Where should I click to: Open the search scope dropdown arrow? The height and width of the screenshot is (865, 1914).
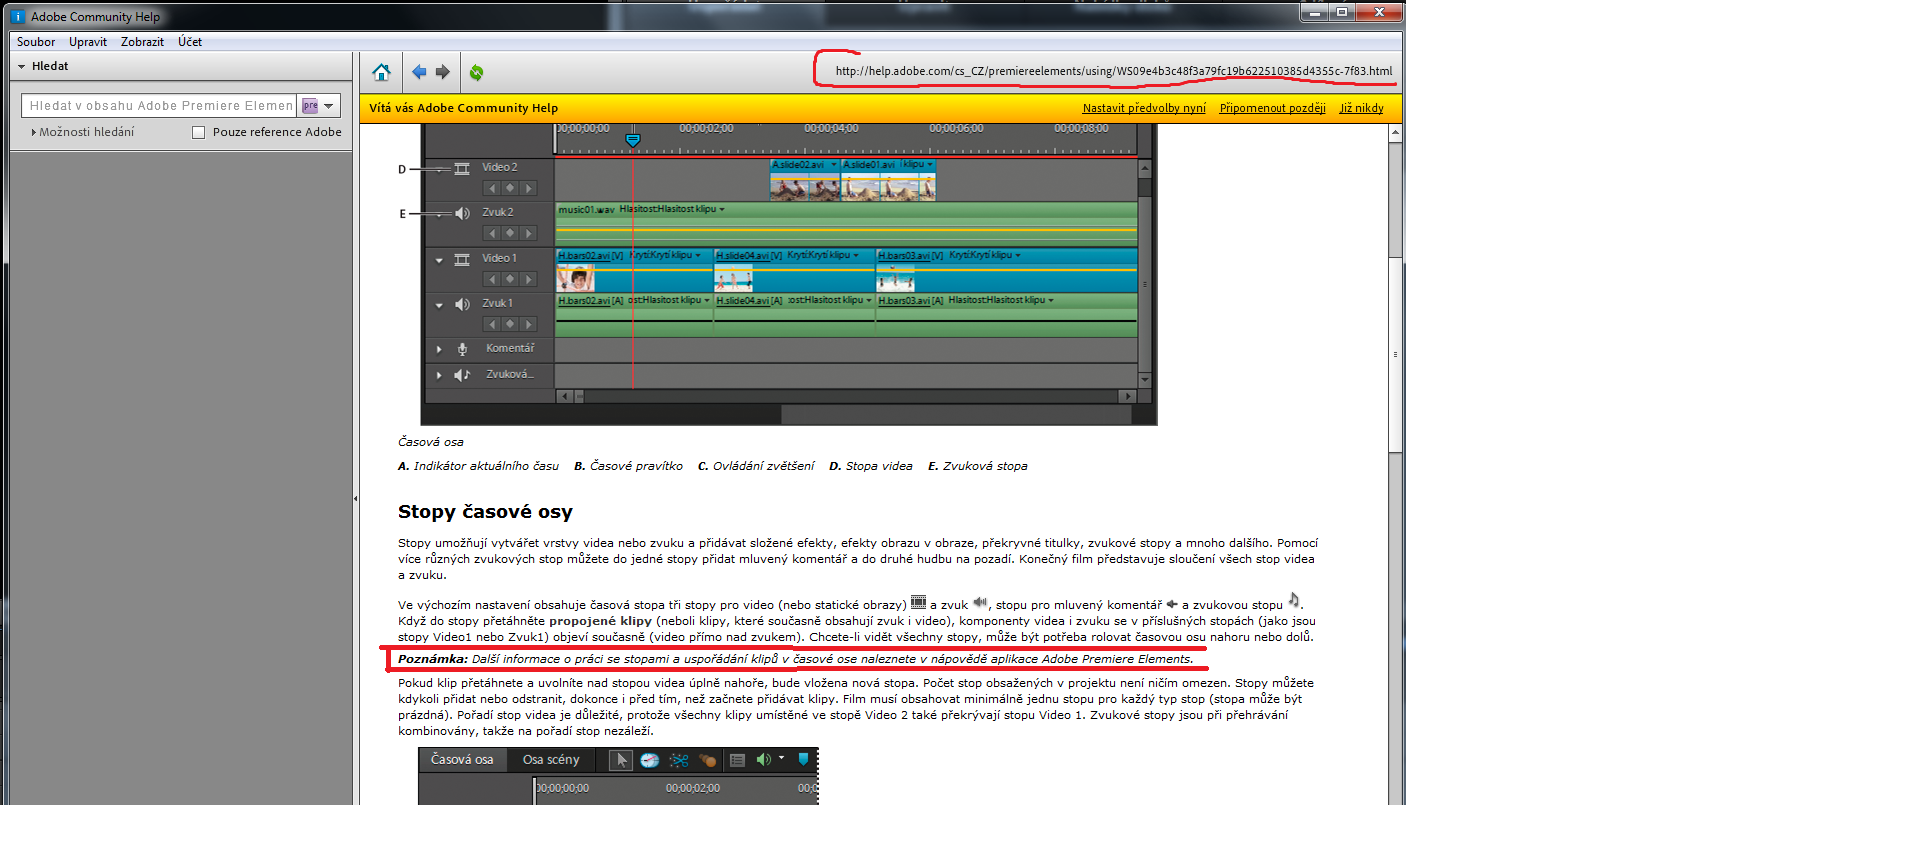coord(329,106)
